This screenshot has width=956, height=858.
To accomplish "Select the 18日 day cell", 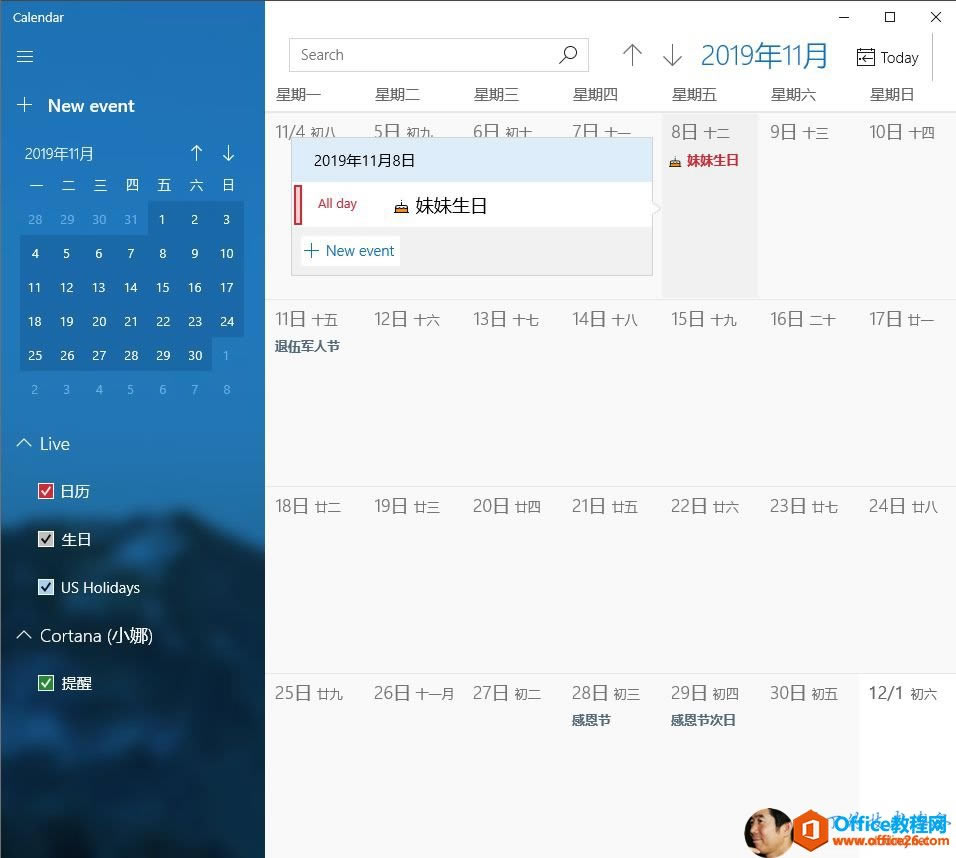I will click(313, 580).
